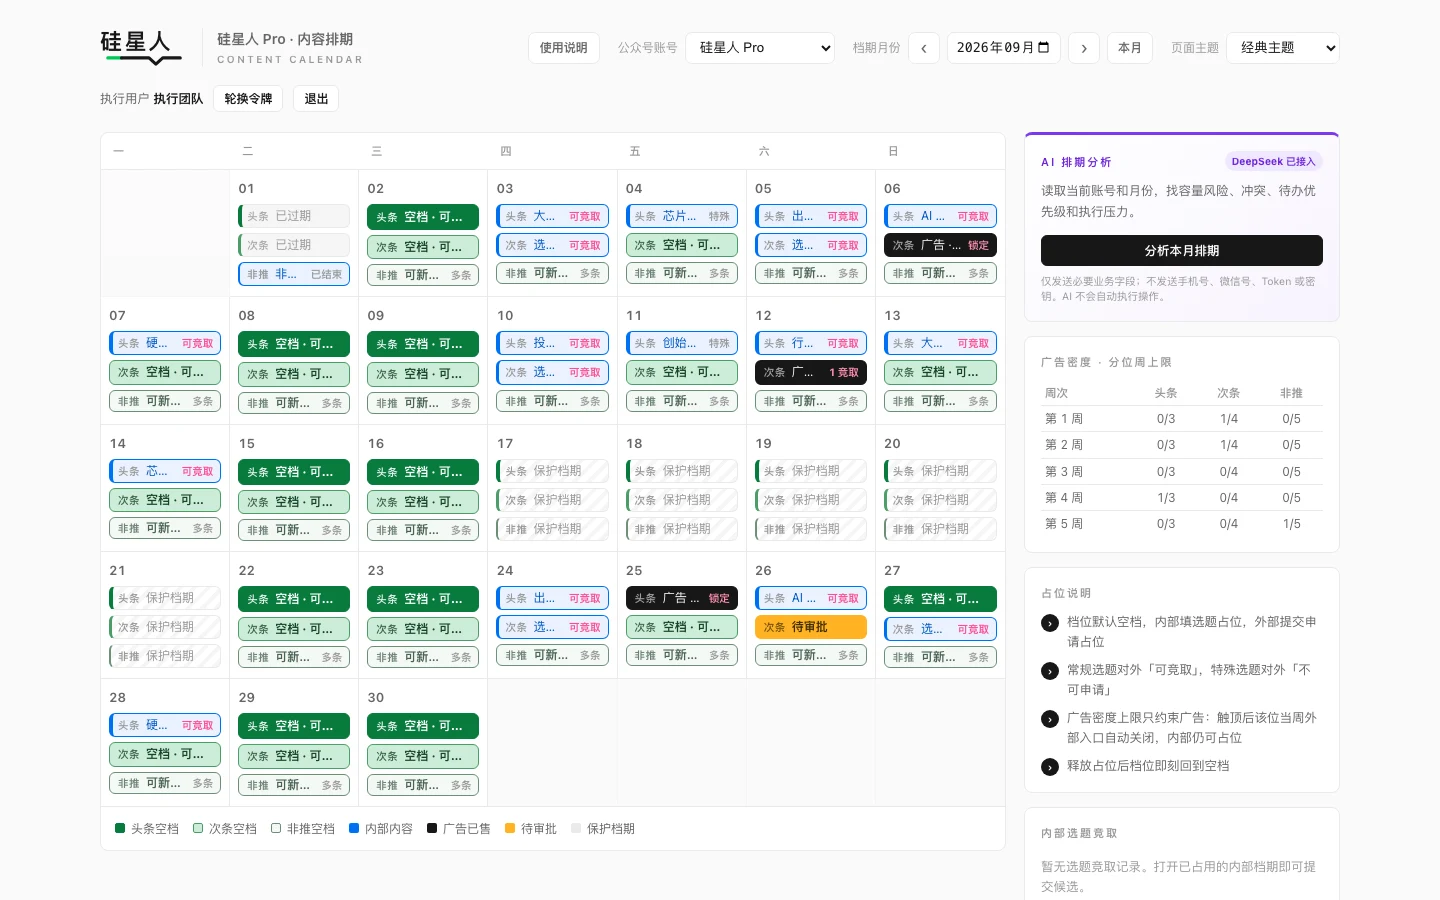Click the 硅星人 logo
Viewport: 1440px width, 900px height.
click(x=141, y=47)
